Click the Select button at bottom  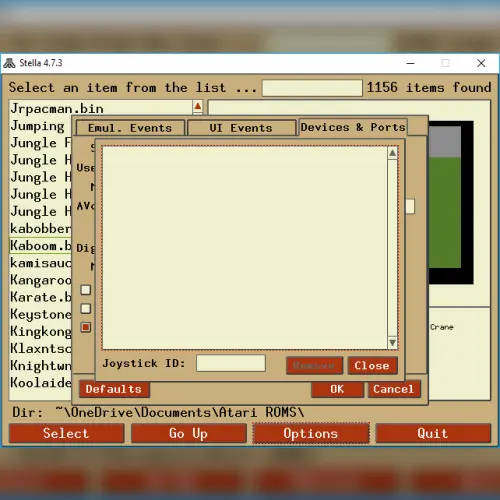(x=66, y=433)
